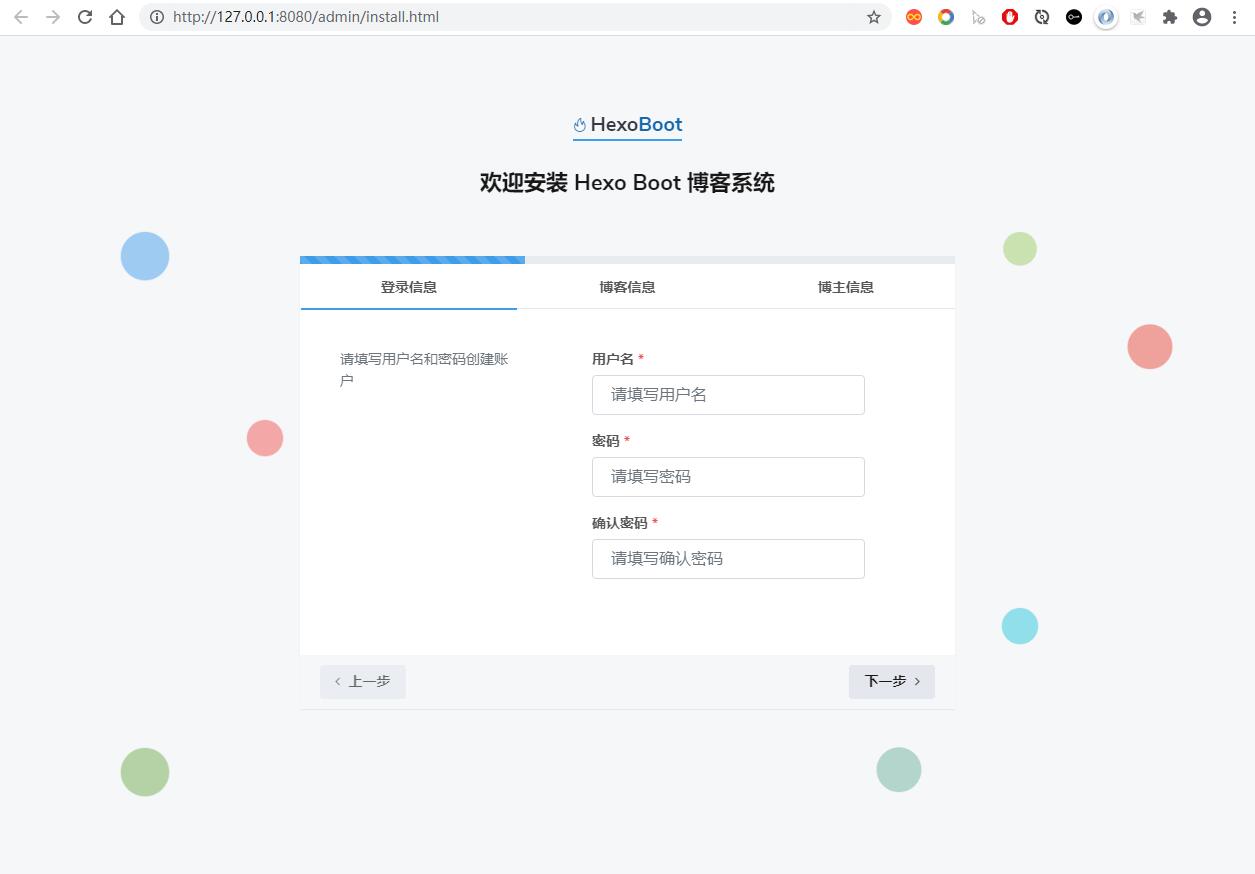The width and height of the screenshot is (1255, 874).
Task: Open the grey bird extension
Action: tap(1138, 17)
